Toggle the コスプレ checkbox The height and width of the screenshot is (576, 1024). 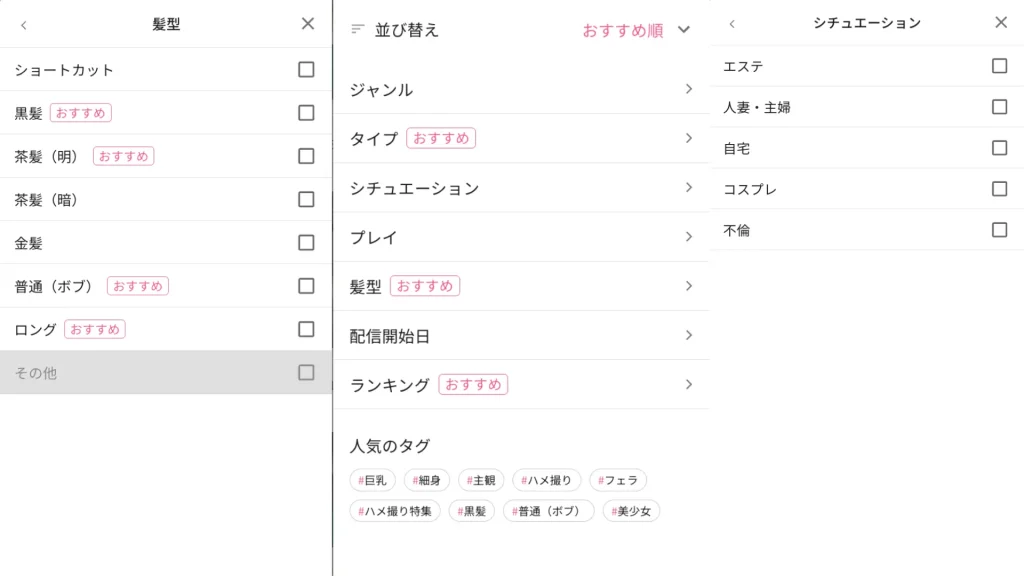pos(999,189)
